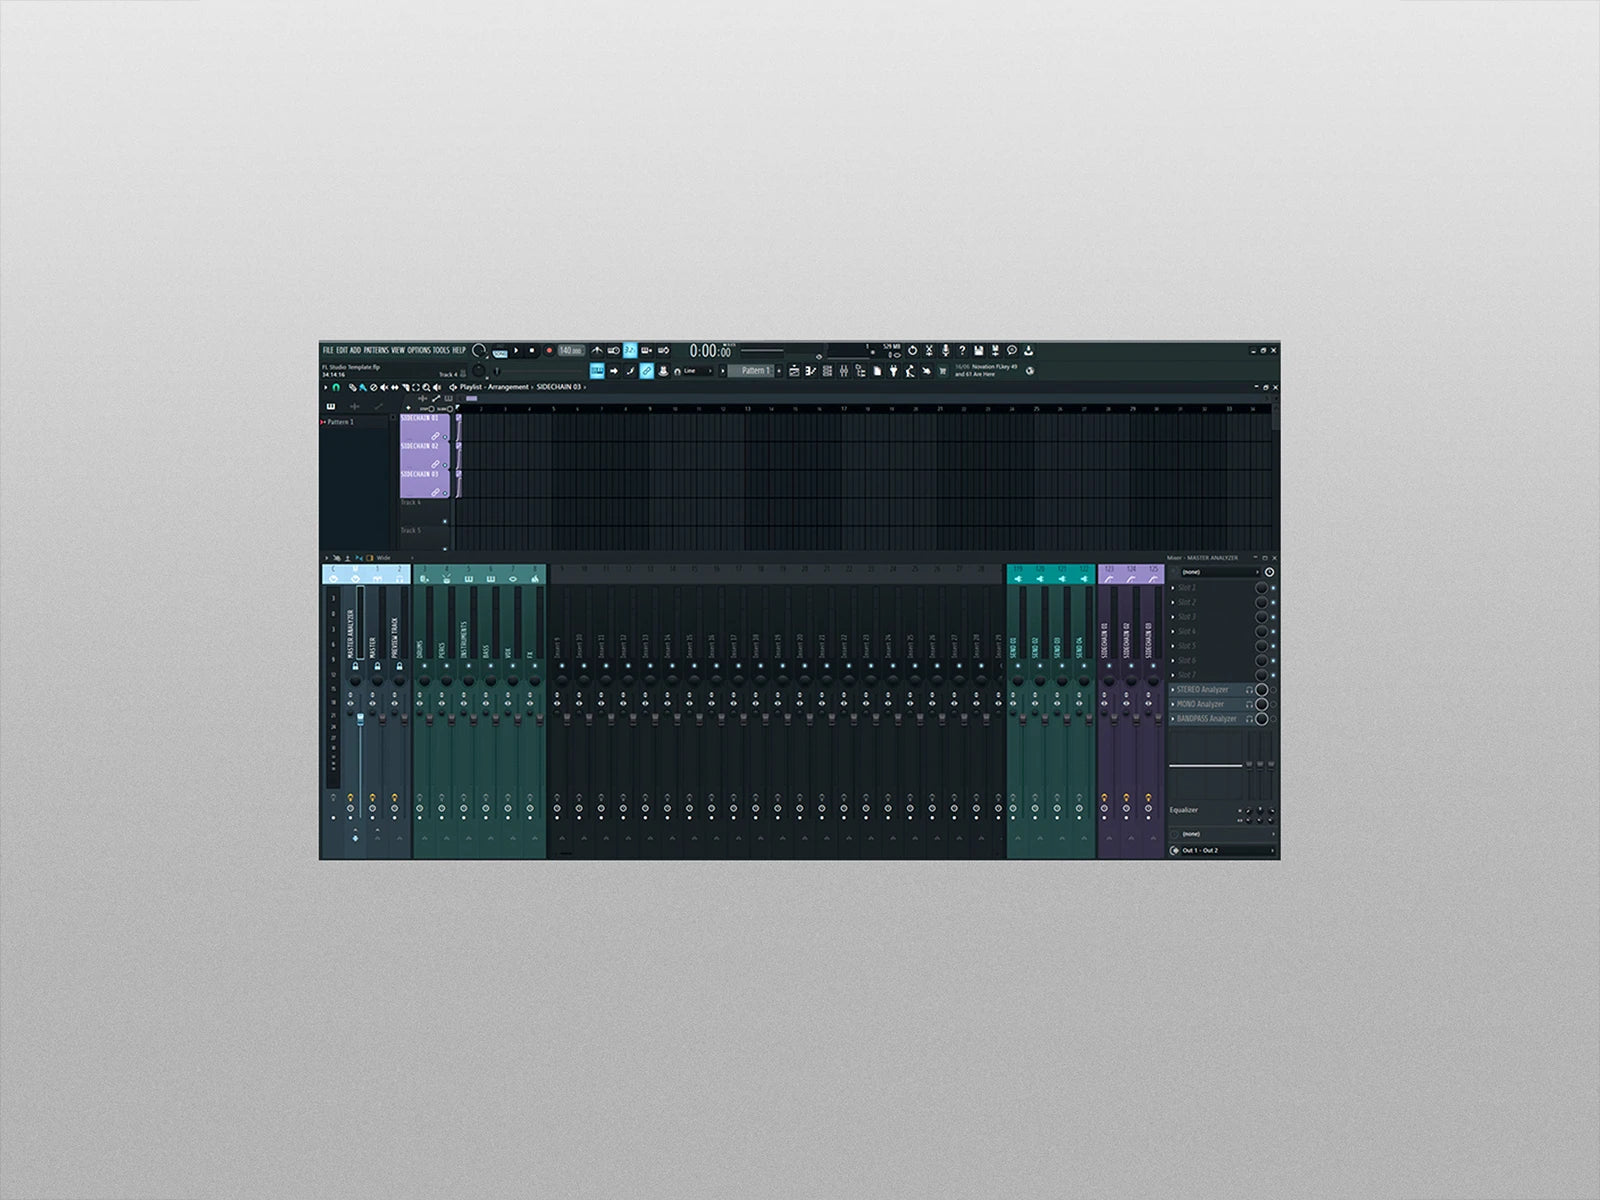Open the EDIT menu
The width and height of the screenshot is (1600, 1200).
342,350
